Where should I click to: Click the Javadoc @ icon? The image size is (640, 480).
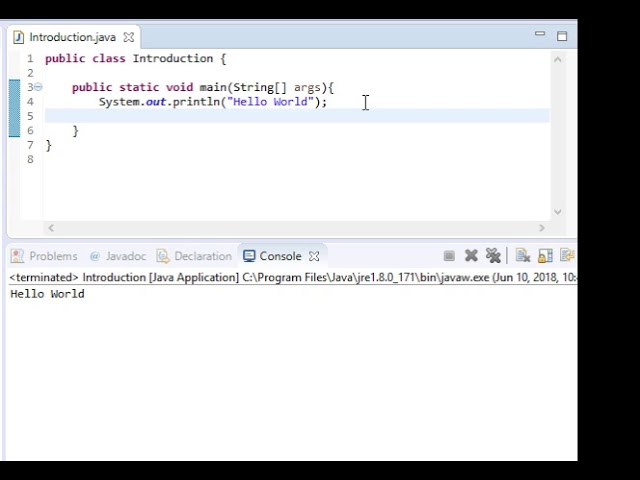pyautogui.click(x=95, y=256)
